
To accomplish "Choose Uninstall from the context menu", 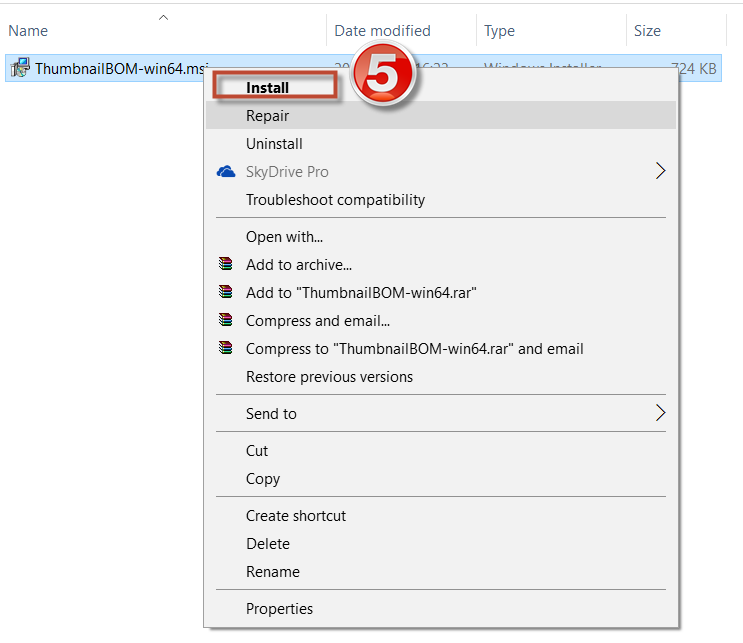I will pyautogui.click(x=274, y=144).
